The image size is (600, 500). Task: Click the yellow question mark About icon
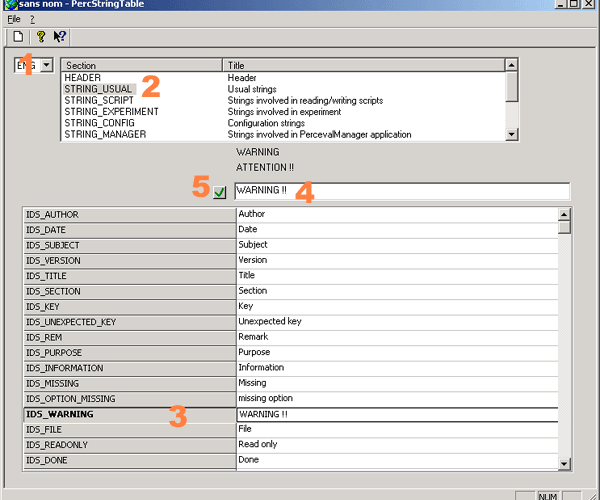pyautogui.click(x=41, y=37)
